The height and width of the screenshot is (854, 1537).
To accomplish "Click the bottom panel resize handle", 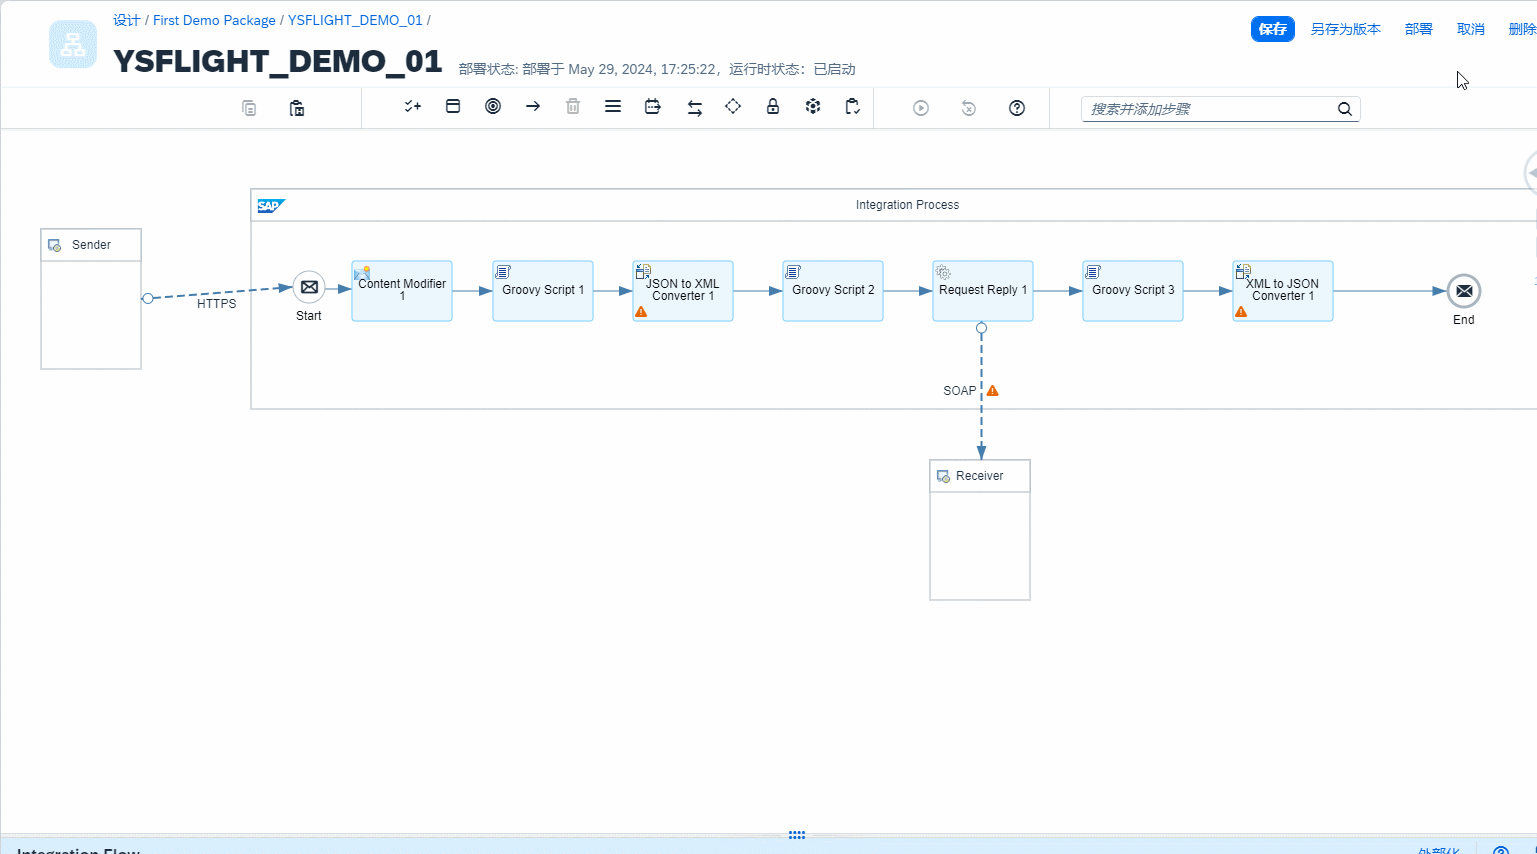I will point(797,835).
